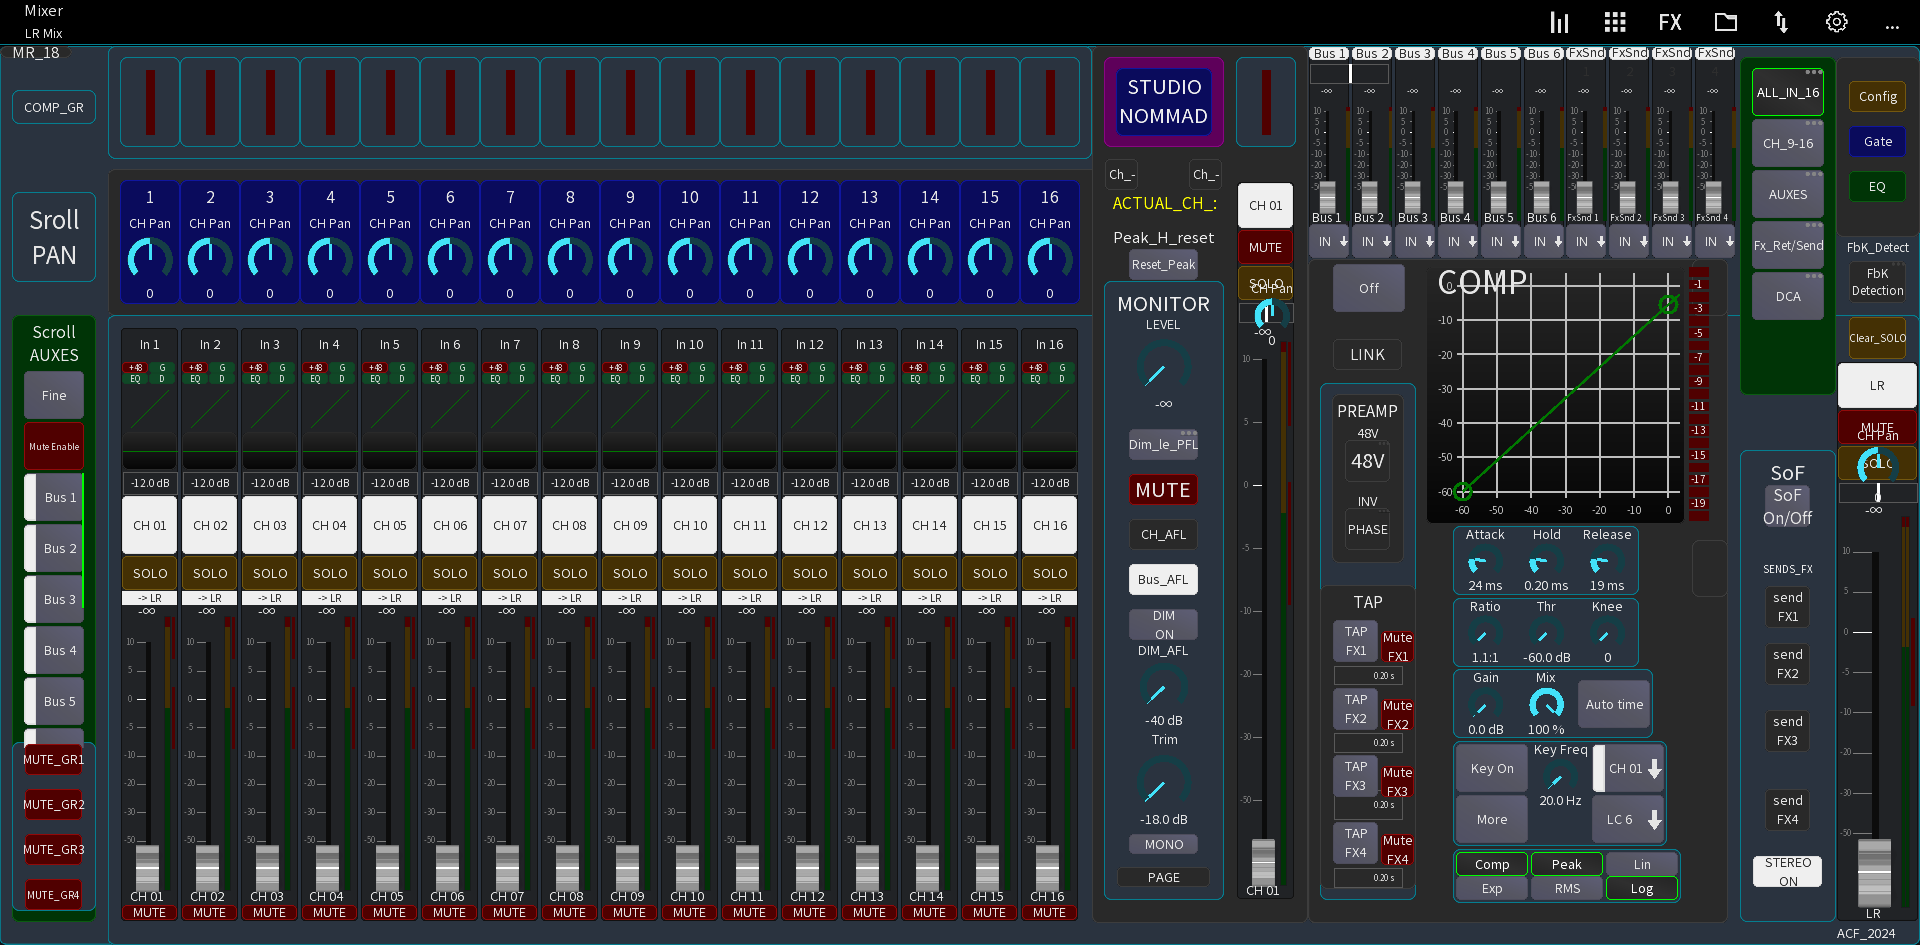1920x945 pixels.
Task: Open the ellipsis menu in the top toolbar
Action: coord(1892,27)
